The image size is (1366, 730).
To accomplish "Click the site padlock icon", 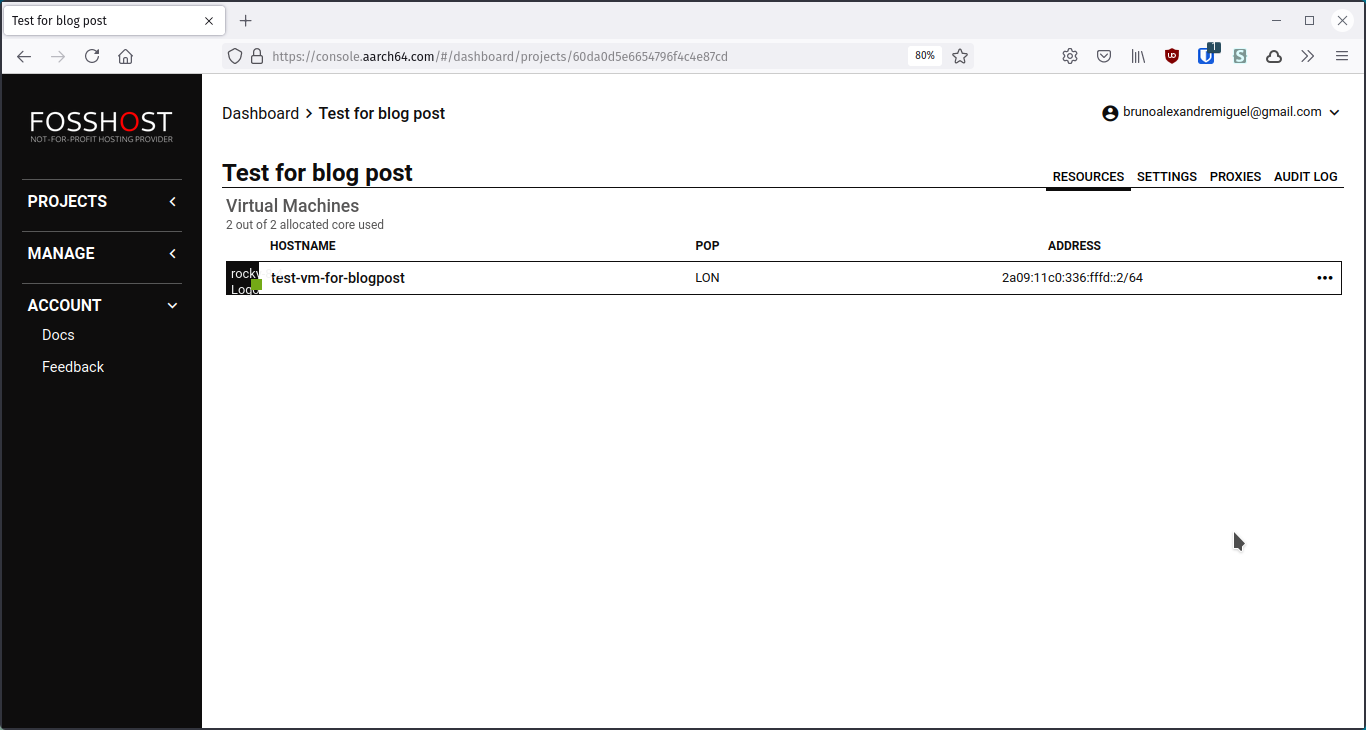I will (257, 56).
